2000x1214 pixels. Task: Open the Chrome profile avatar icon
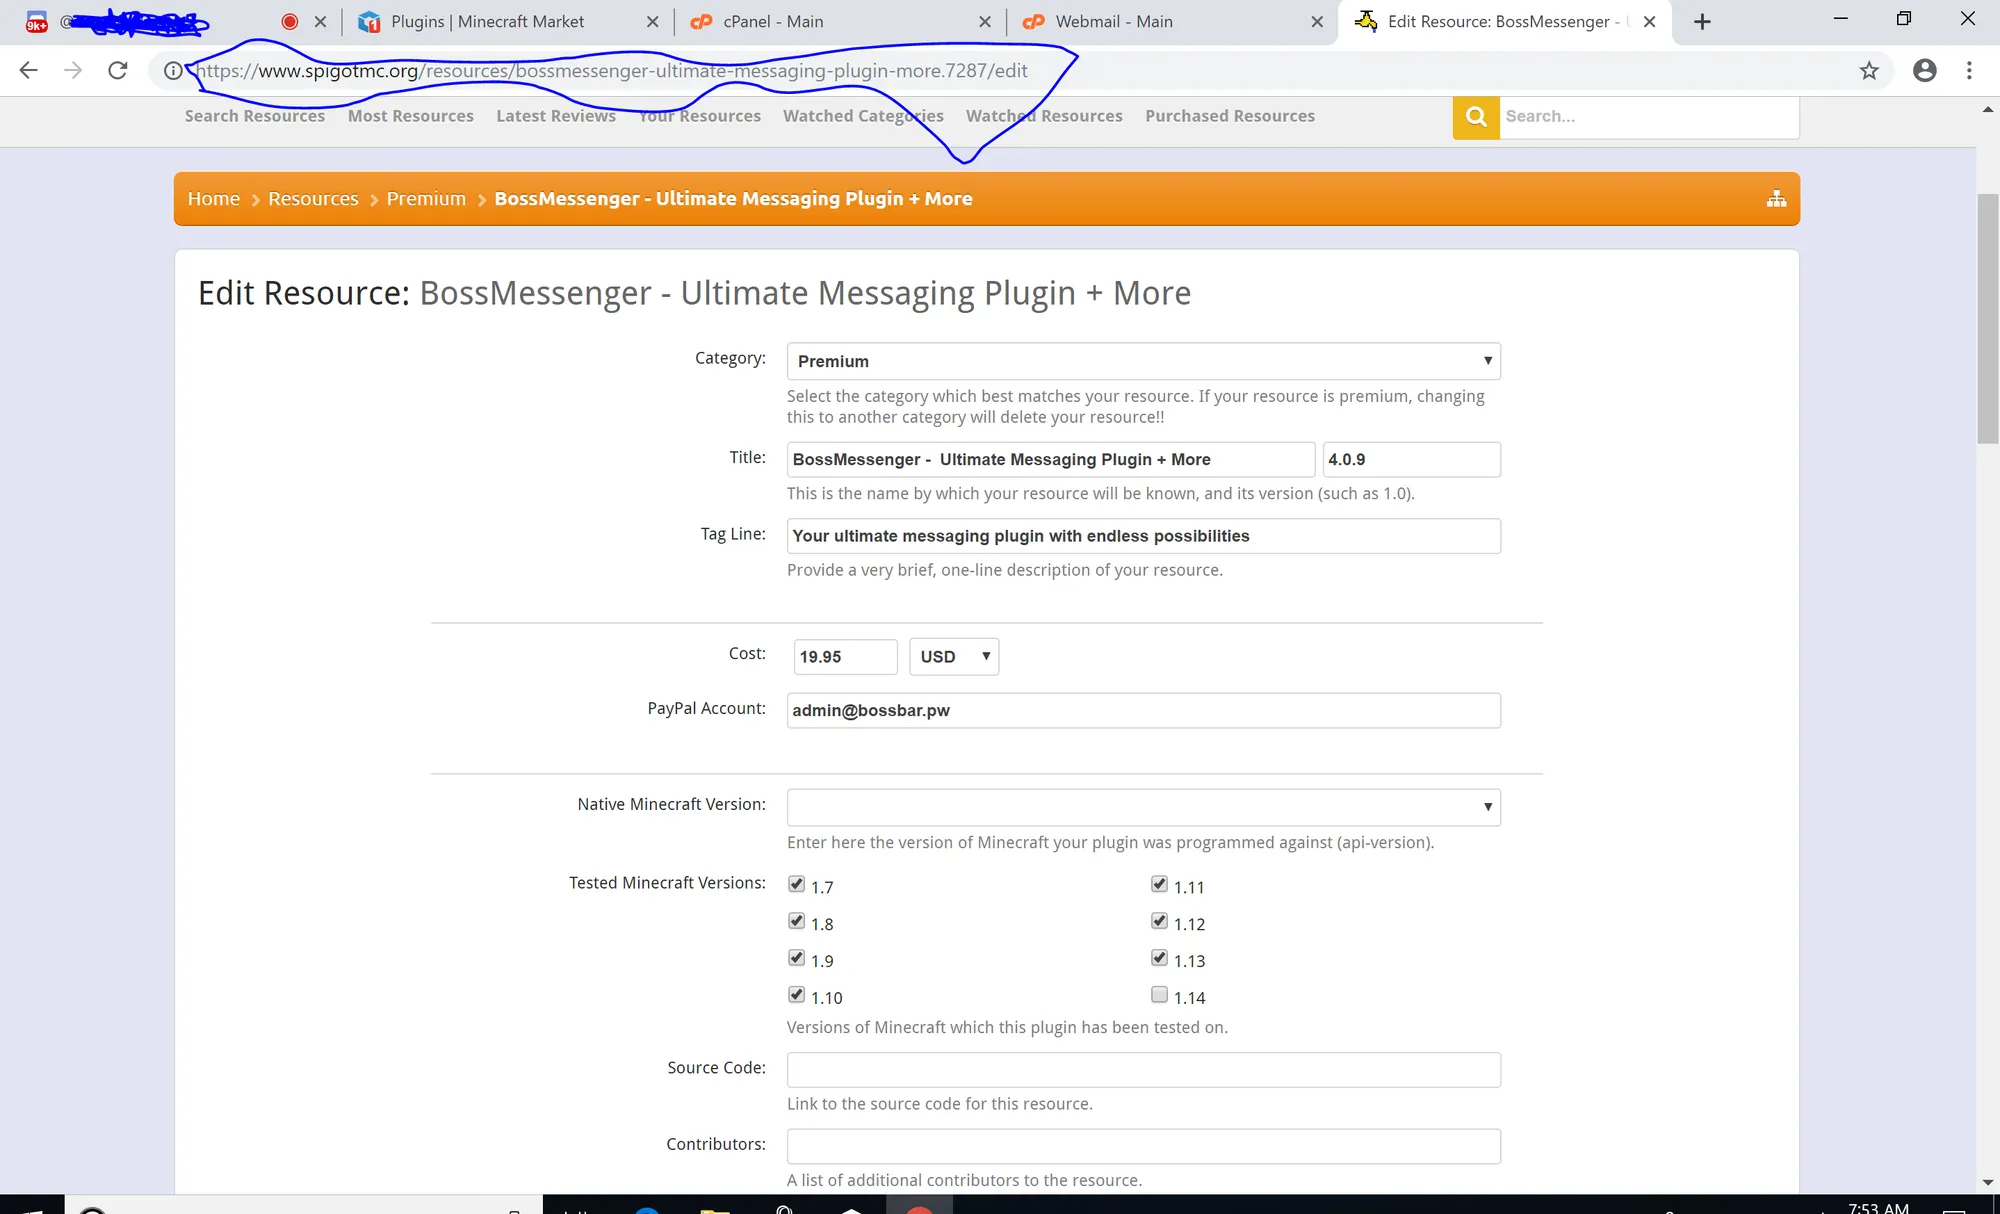pyautogui.click(x=1924, y=71)
